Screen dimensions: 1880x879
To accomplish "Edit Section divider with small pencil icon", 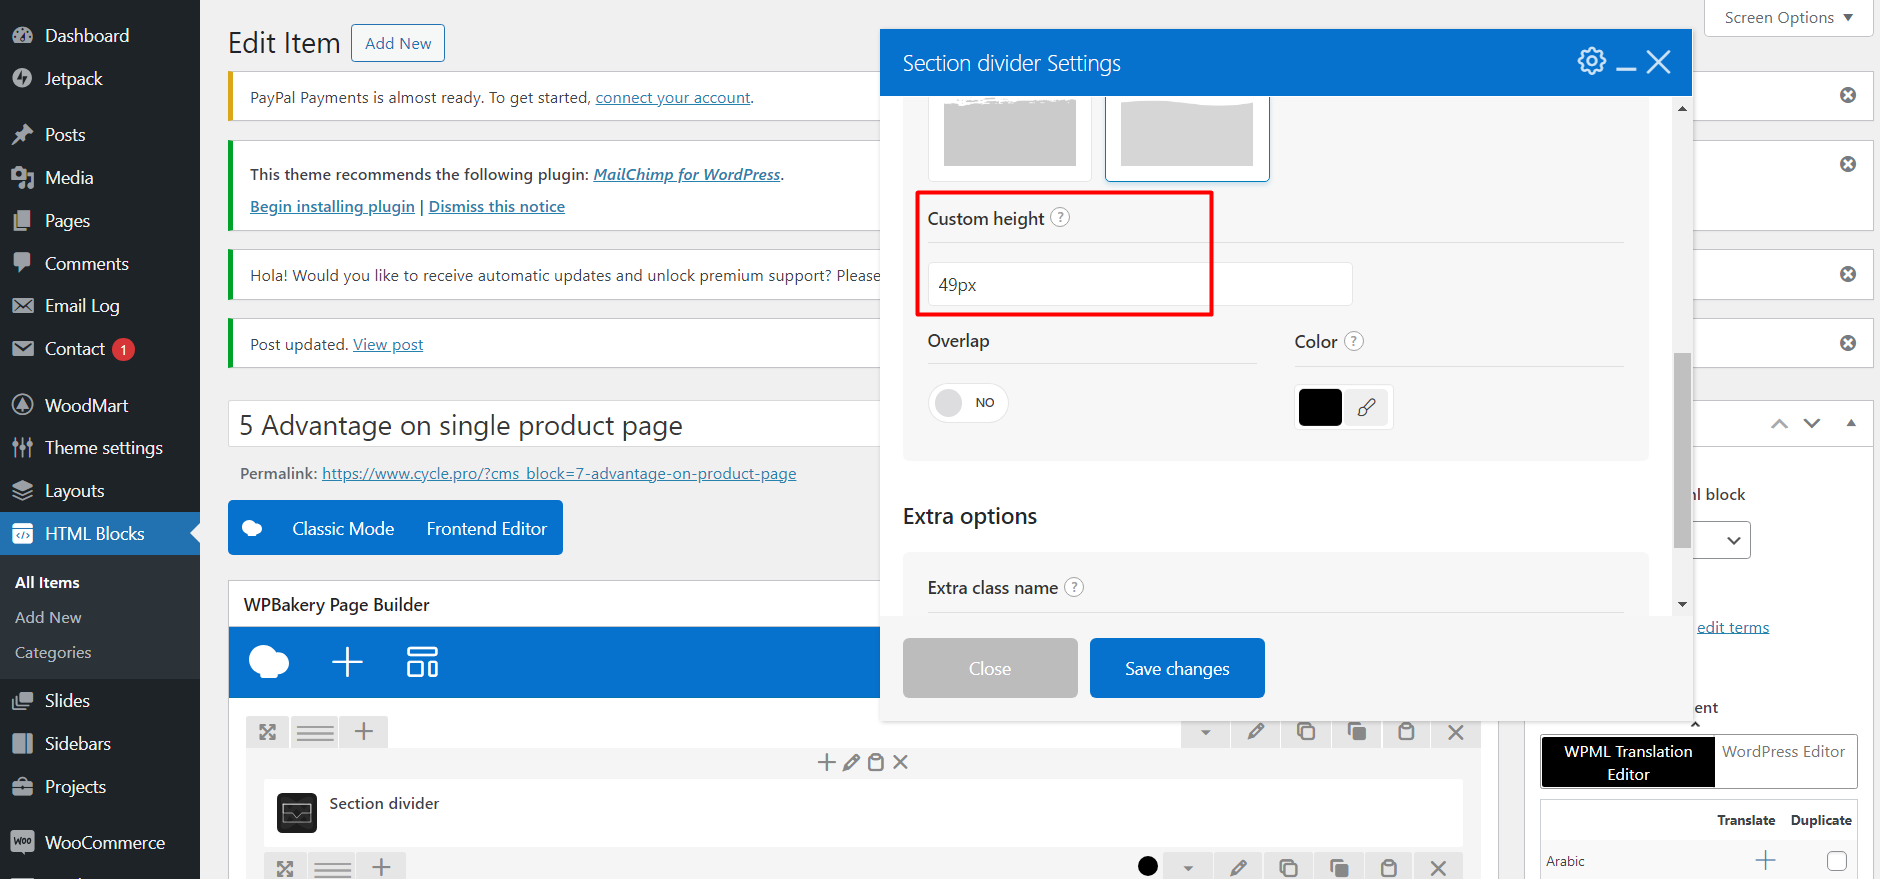I will pos(851,762).
